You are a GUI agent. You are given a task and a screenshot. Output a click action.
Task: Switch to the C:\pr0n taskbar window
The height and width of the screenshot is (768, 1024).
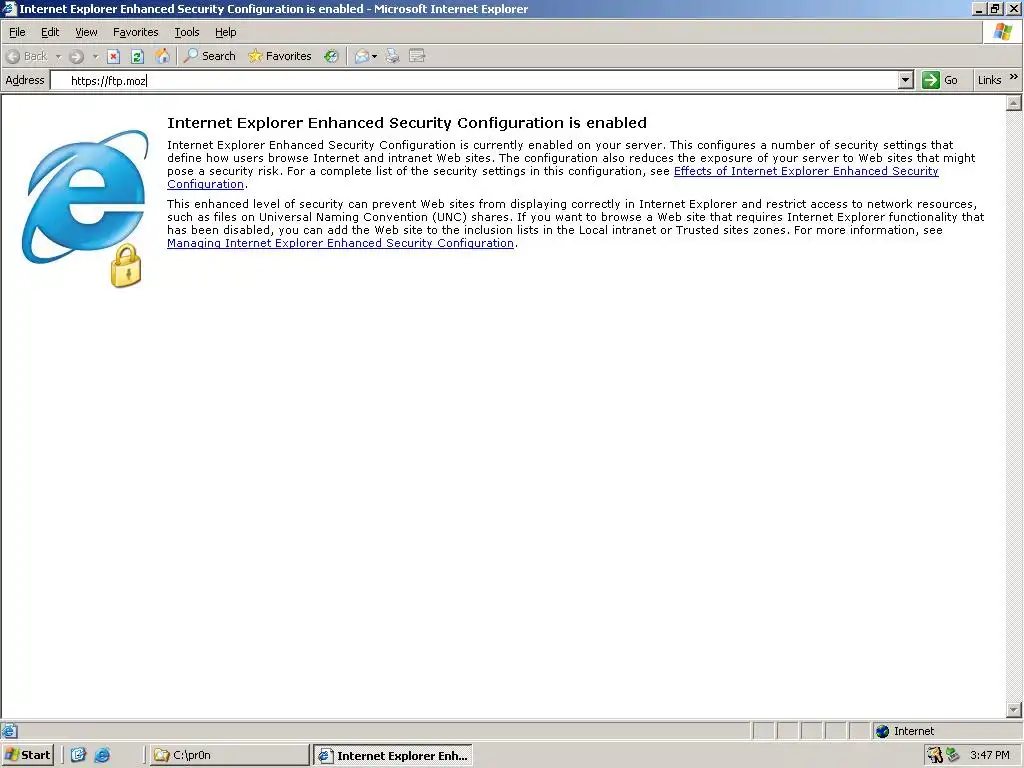point(229,755)
